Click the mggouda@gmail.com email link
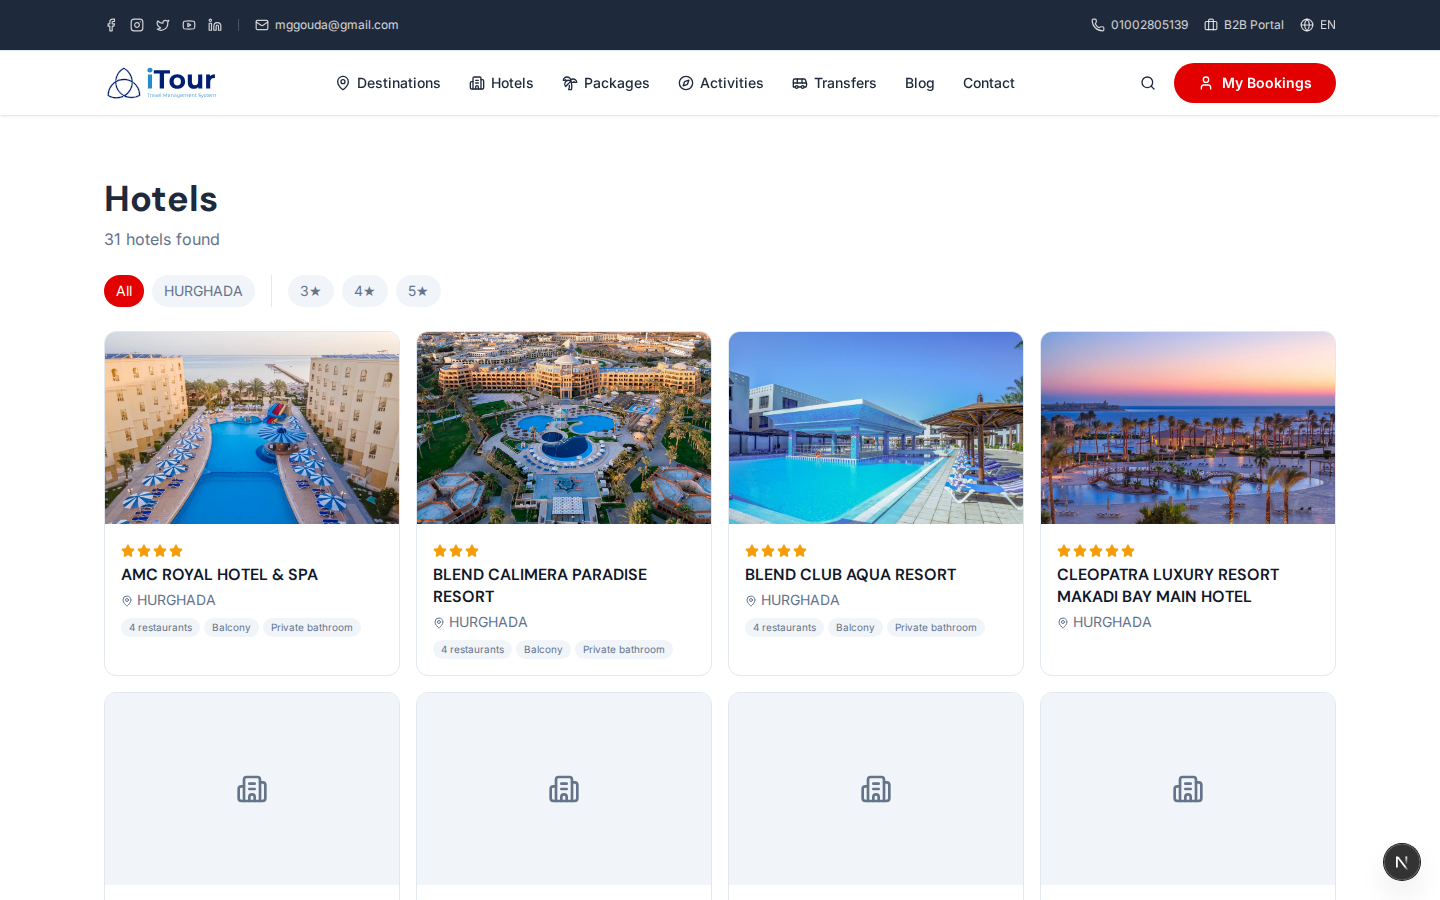This screenshot has width=1440, height=900. (327, 25)
